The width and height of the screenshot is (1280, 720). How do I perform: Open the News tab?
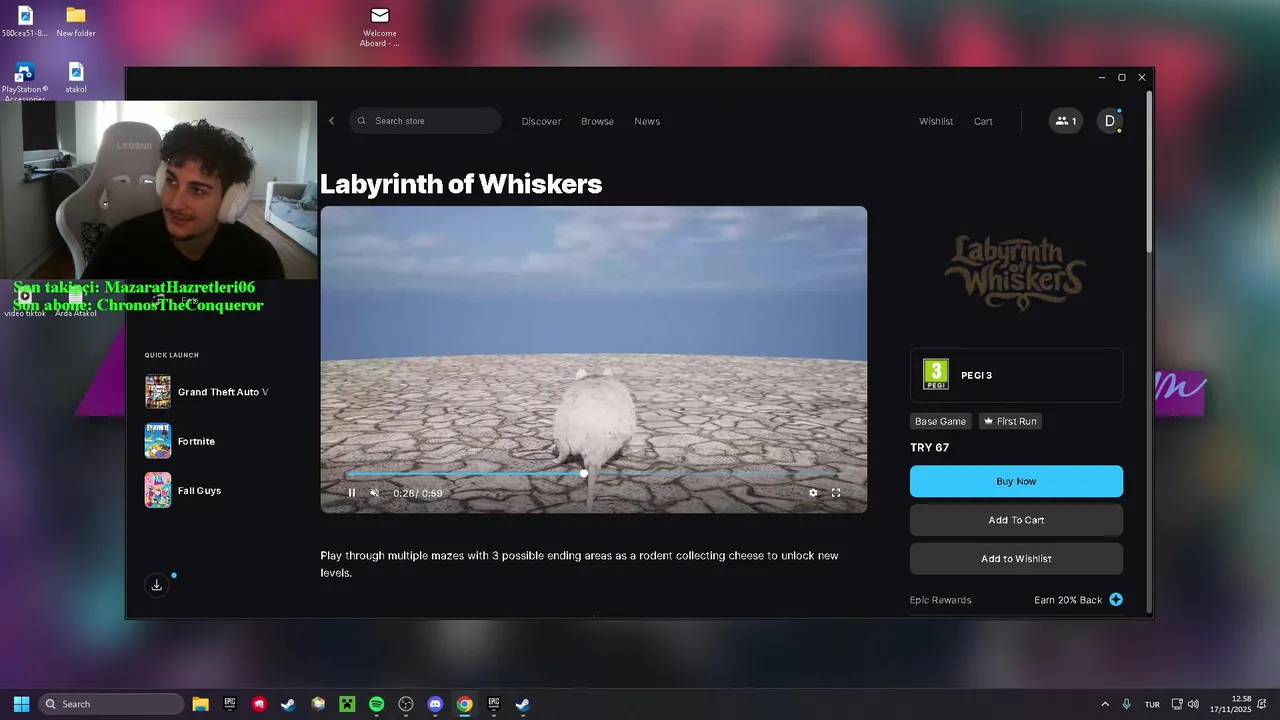pos(647,121)
